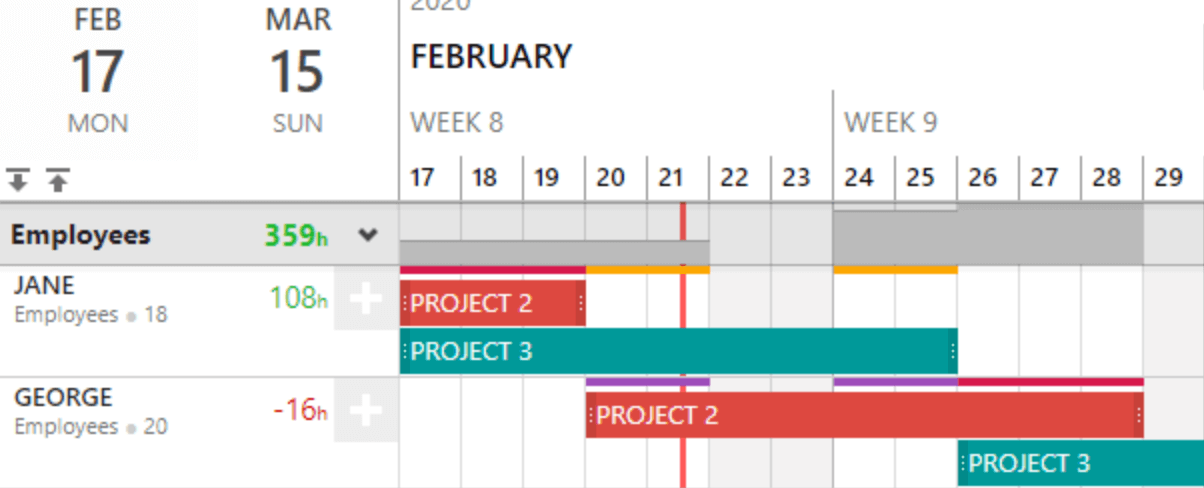
Task: Click the right resize handle of Jane's Project 3
Action: click(952, 351)
